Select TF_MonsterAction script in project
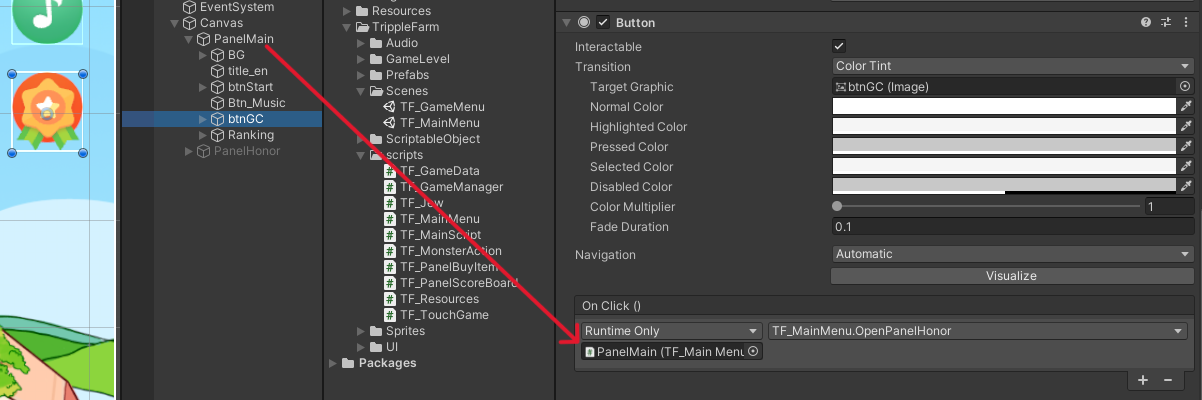 (451, 251)
